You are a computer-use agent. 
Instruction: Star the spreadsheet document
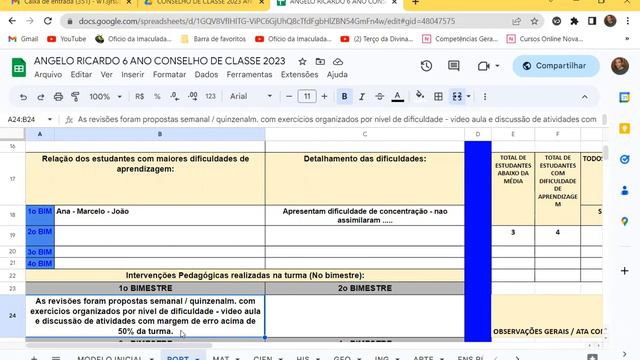pos(302,62)
